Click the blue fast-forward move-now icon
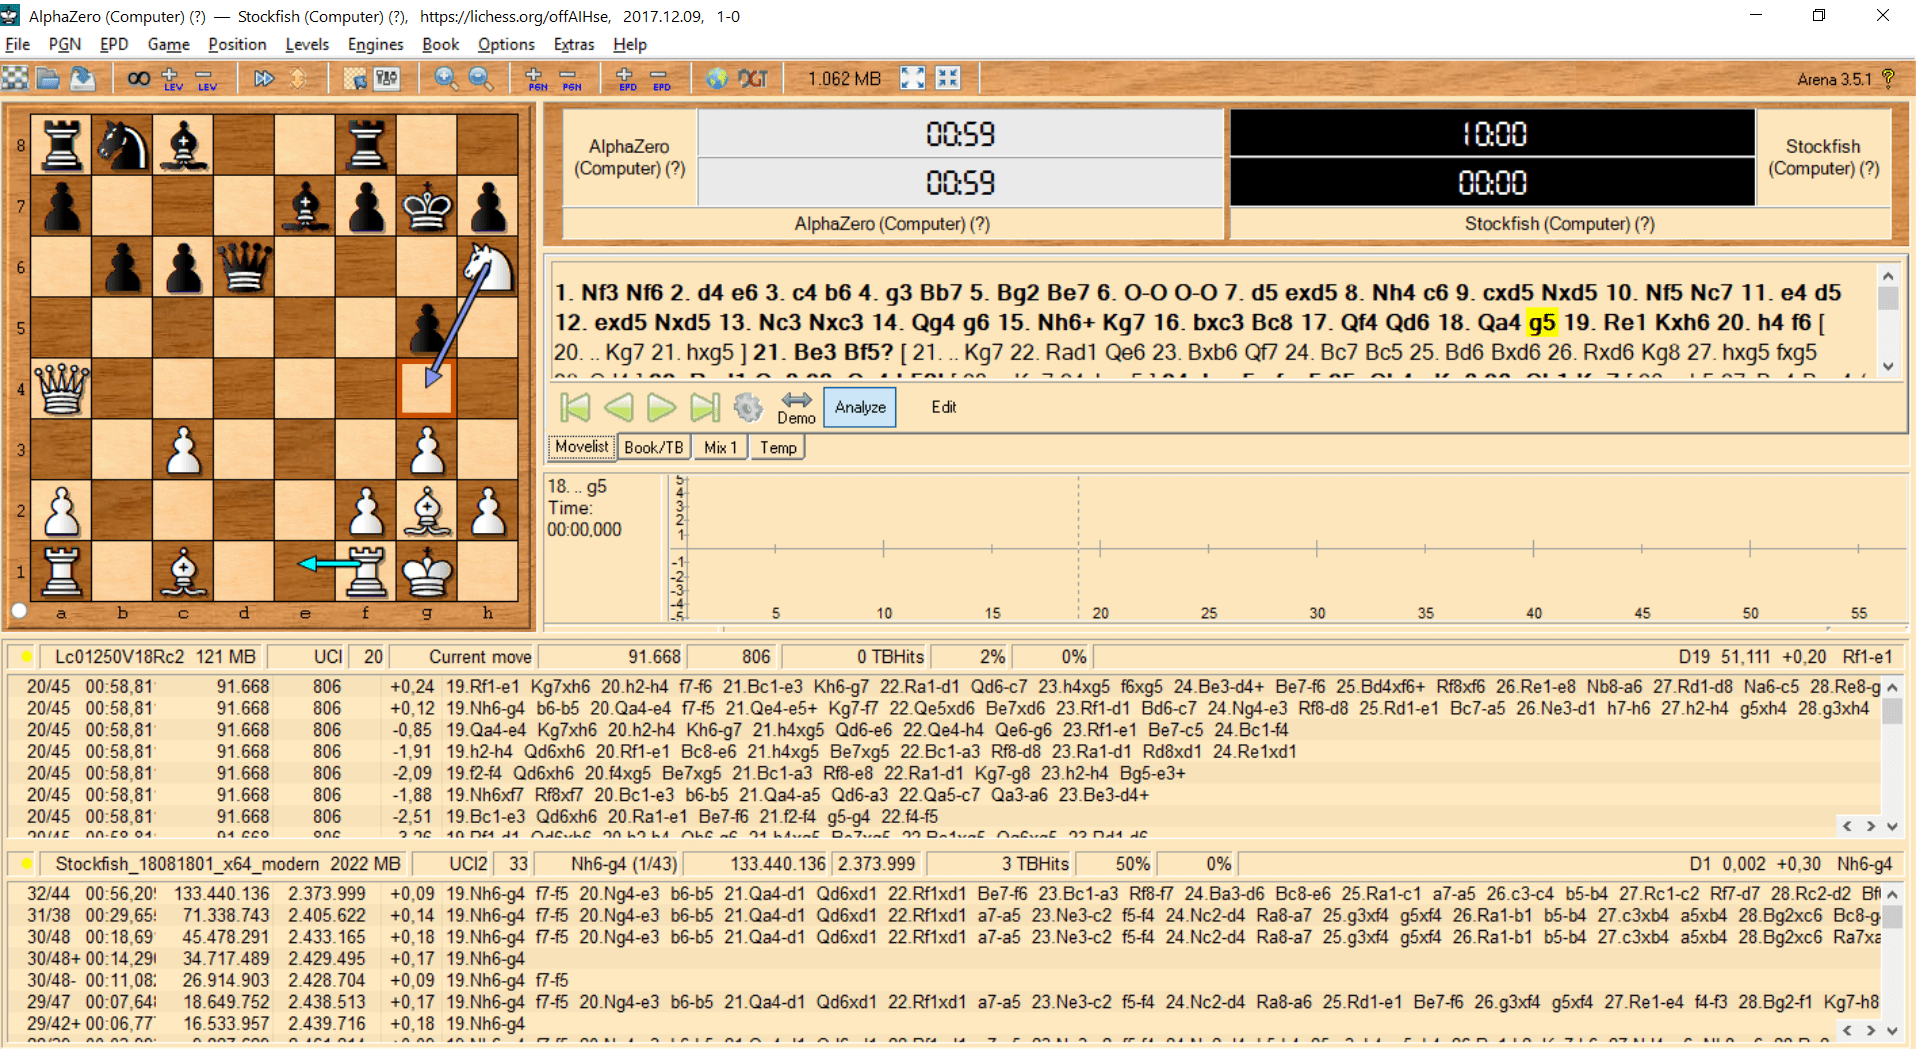Image resolution: width=1916 pixels, height=1049 pixels. (264, 78)
